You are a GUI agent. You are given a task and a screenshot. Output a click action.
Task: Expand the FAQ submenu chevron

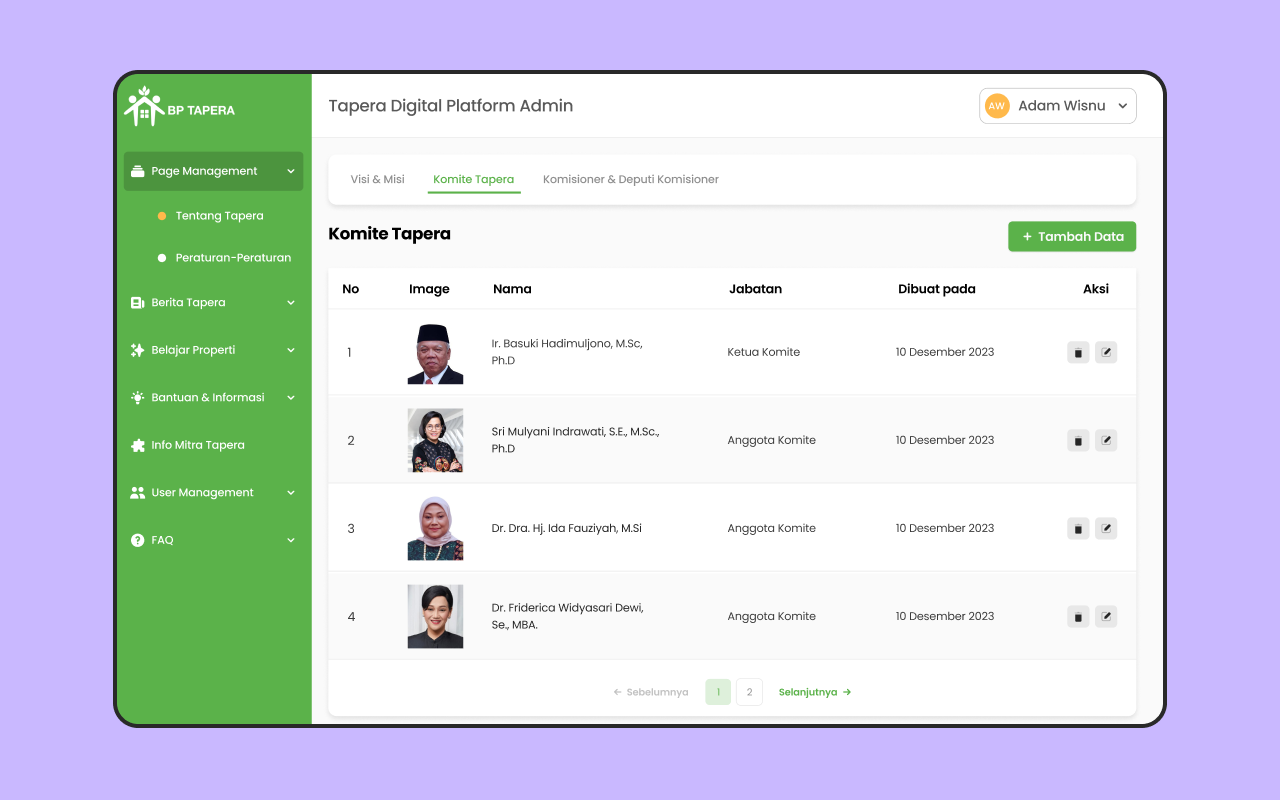tap(291, 540)
